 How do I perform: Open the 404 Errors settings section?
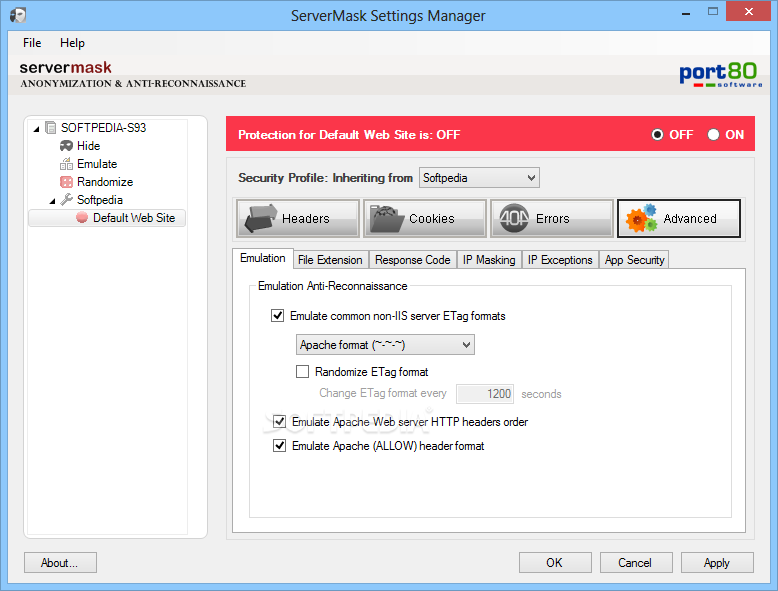pyautogui.click(x=552, y=219)
